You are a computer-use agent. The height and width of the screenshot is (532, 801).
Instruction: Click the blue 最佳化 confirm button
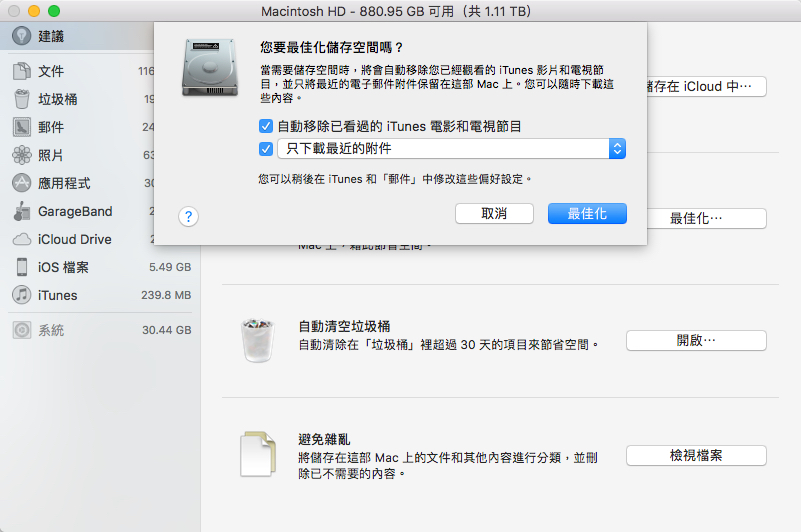point(587,214)
